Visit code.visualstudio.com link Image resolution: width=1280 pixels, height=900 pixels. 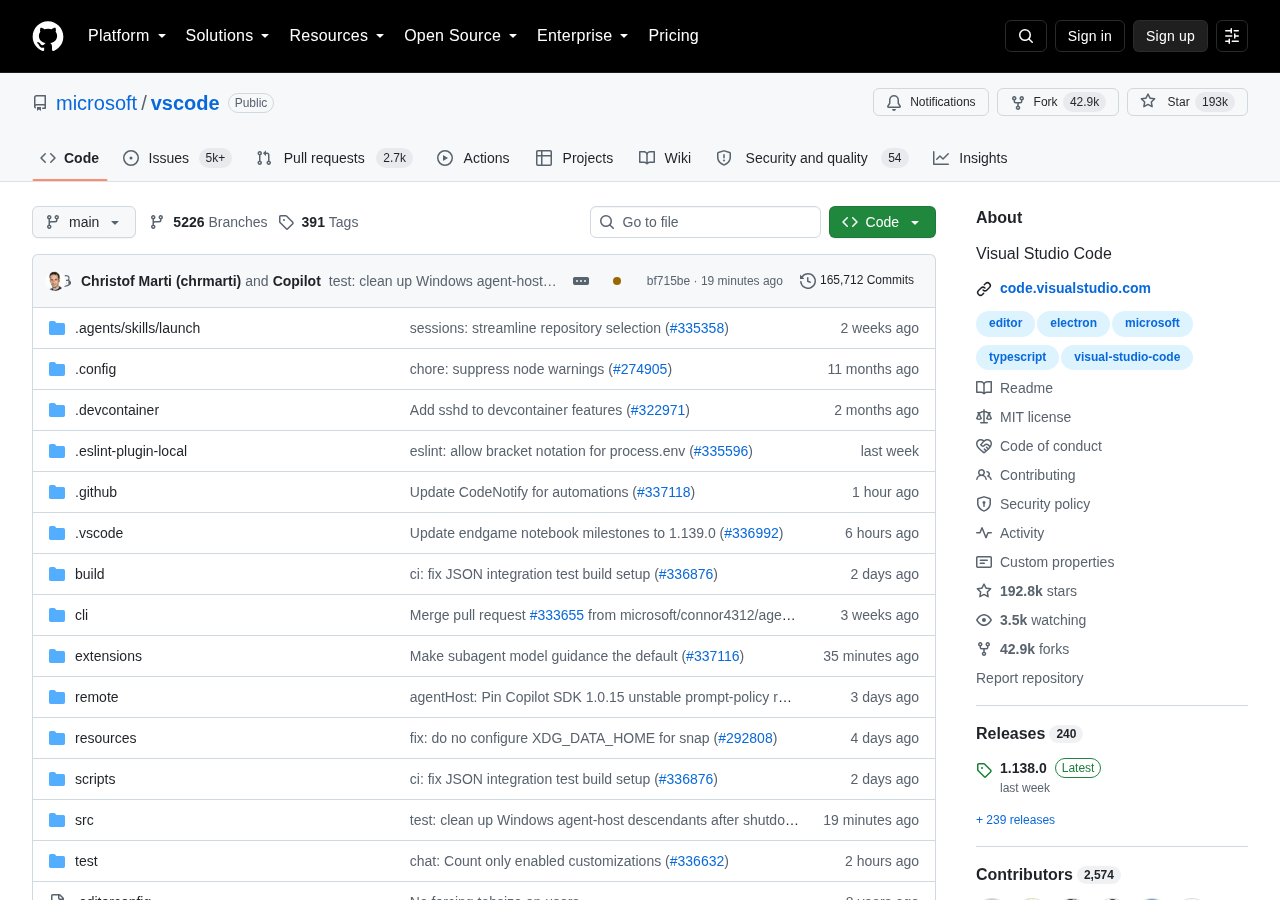tap(1075, 288)
